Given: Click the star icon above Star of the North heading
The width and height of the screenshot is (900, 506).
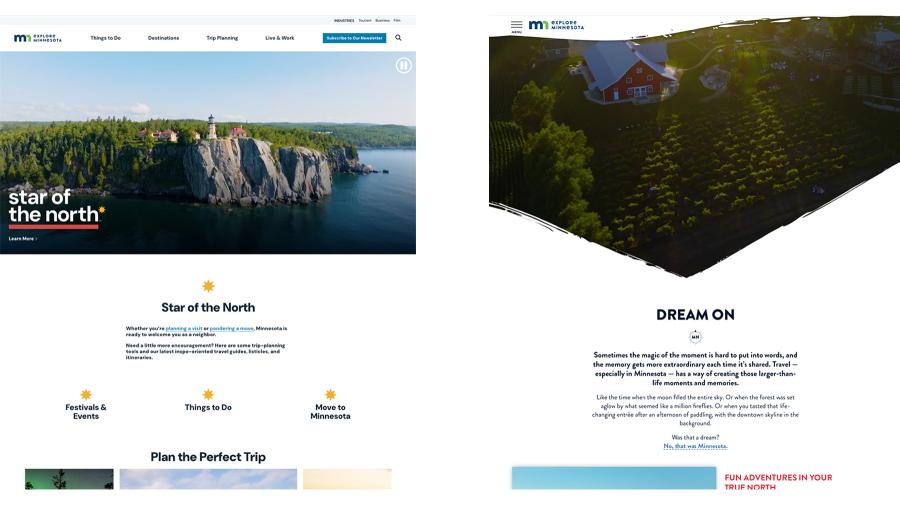Looking at the screenshot, I should pyautogui.click(x=208, y=286).
